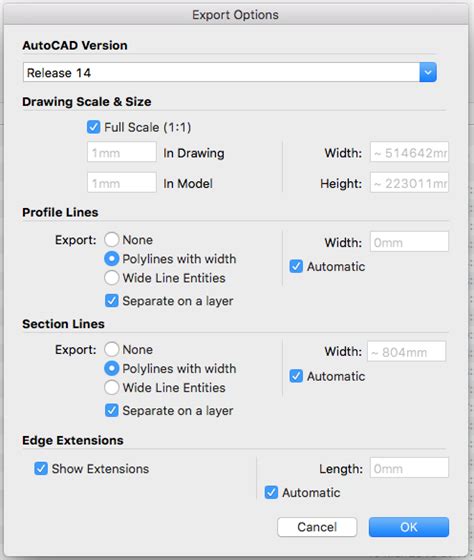Select Polylines with width for Profile Lines

click(111, 259)
